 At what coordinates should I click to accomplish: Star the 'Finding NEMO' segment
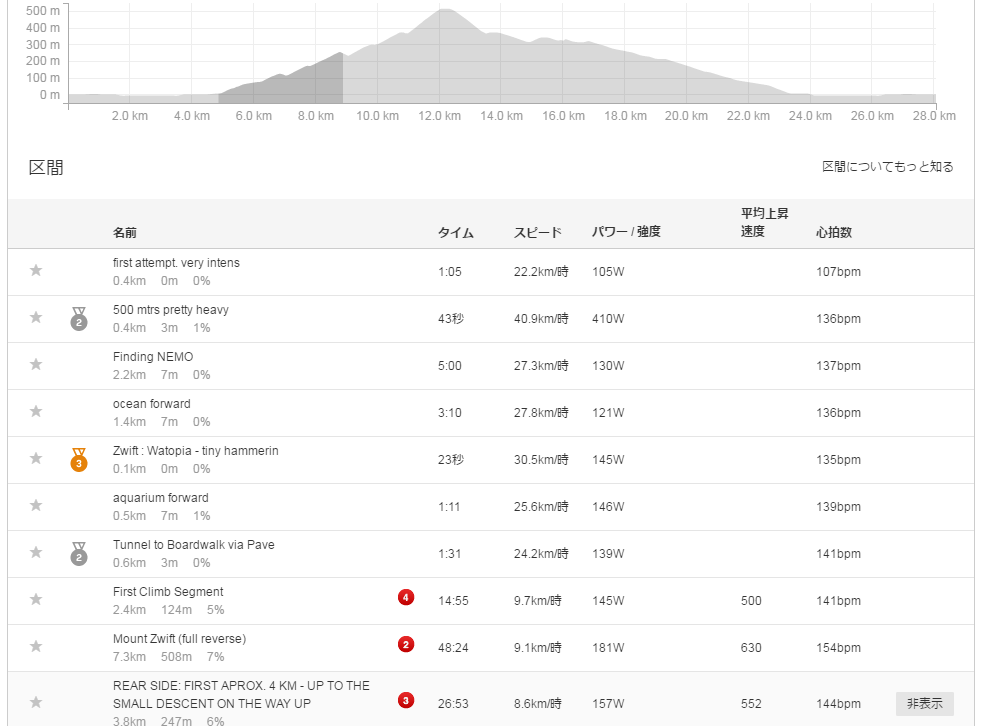[x=36, y=364]
